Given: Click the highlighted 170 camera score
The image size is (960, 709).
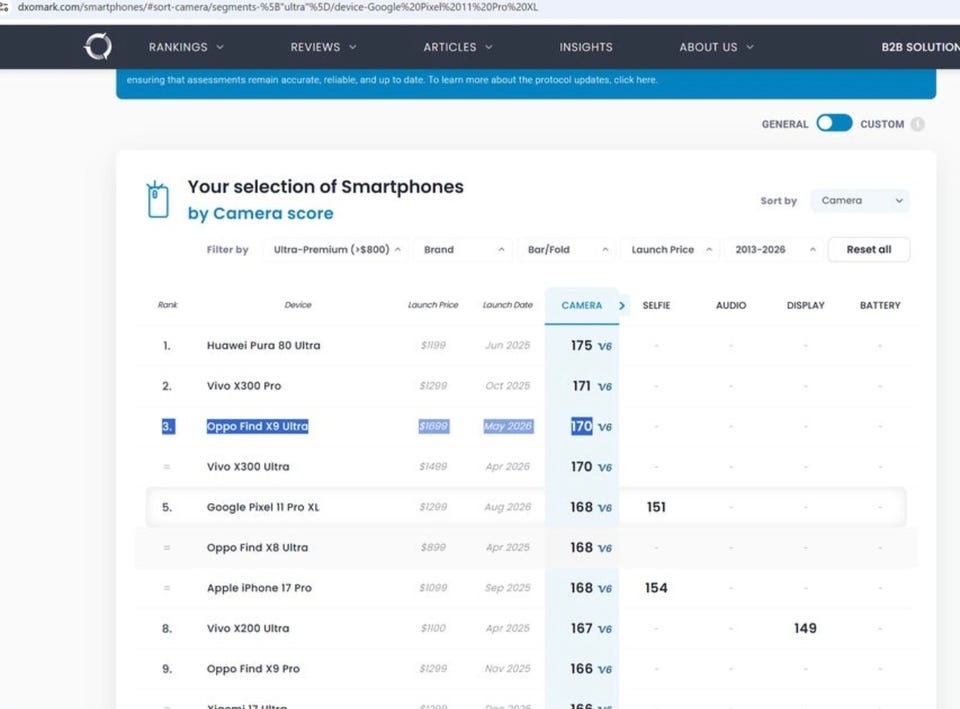Looking at the screenshot, I should pyautogui.click(x=581, y=426).
